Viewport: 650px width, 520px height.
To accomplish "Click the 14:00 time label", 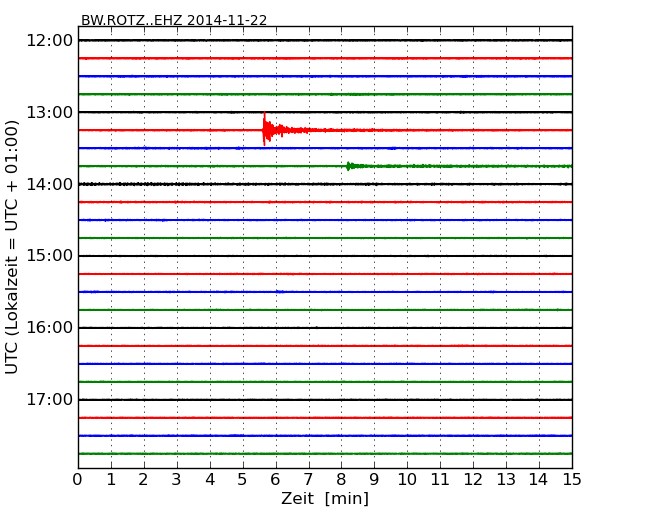I will click(50, 184).
